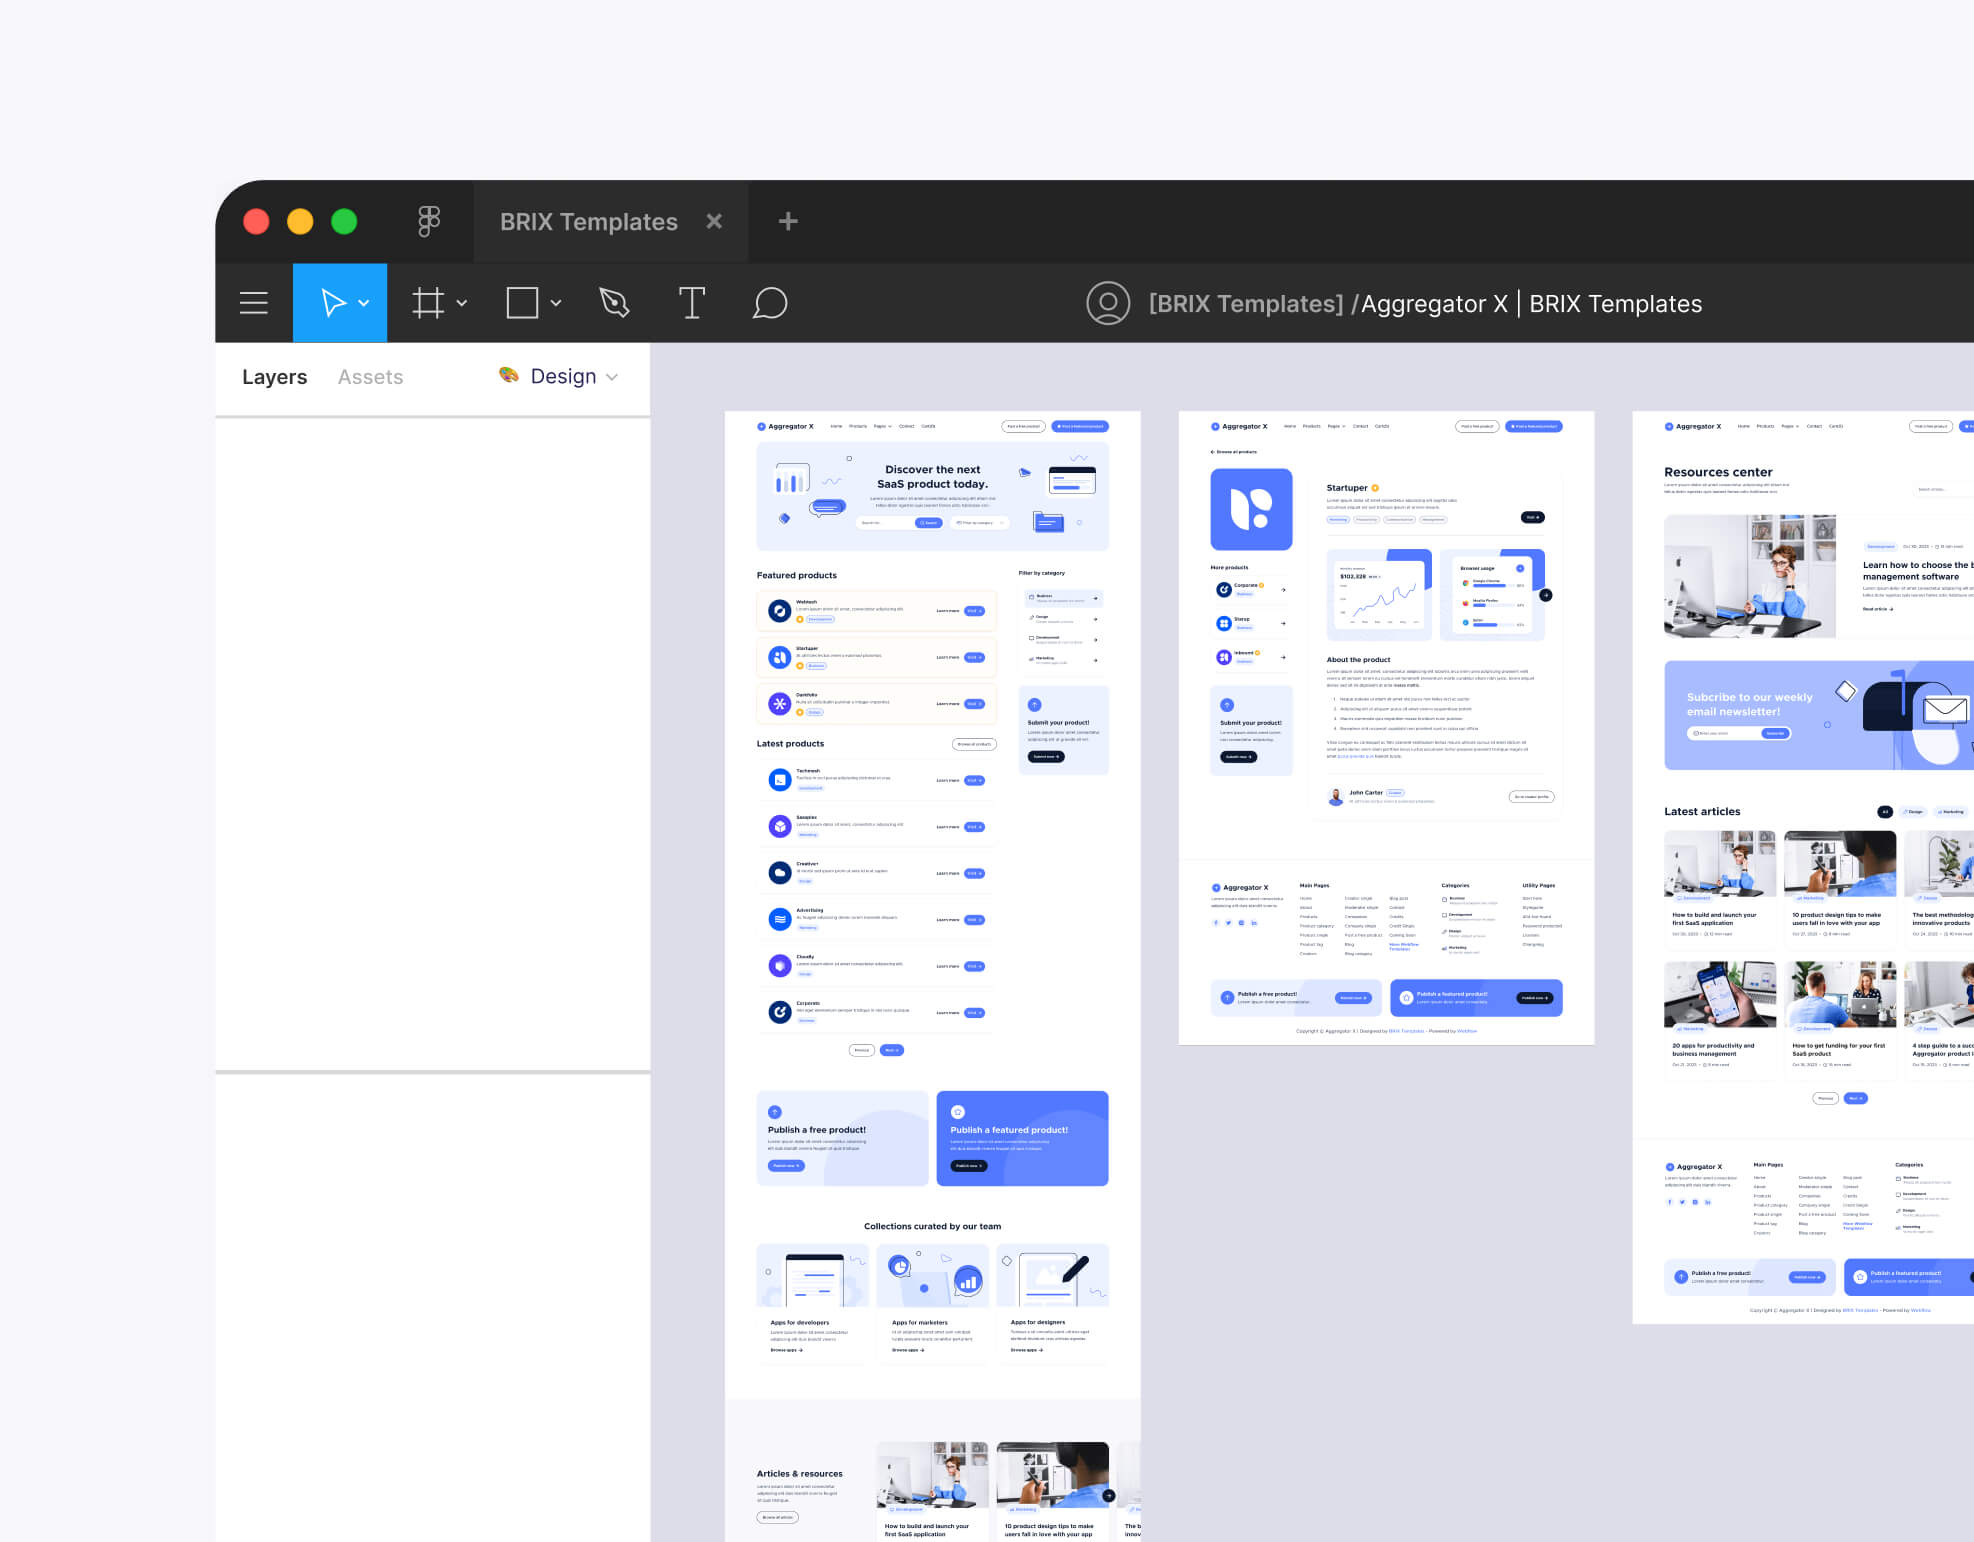Select the Pen tool
This screenshot has height=1542, width=1974.
click(x=613, y=303)
